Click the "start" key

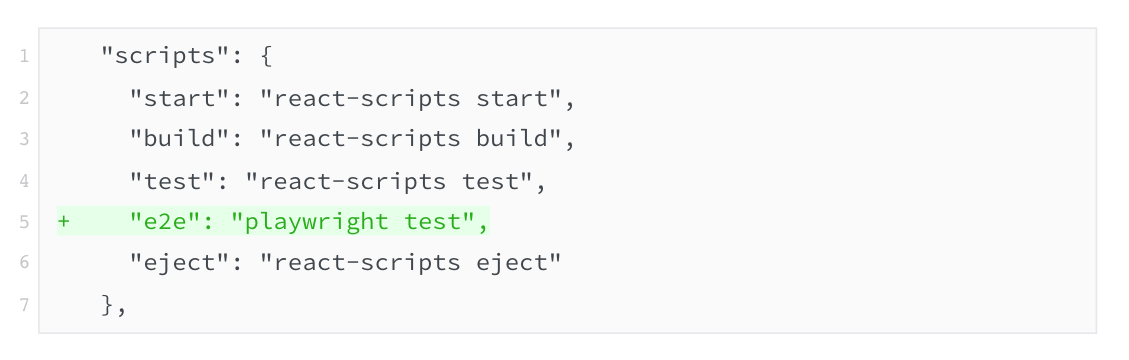173,98
